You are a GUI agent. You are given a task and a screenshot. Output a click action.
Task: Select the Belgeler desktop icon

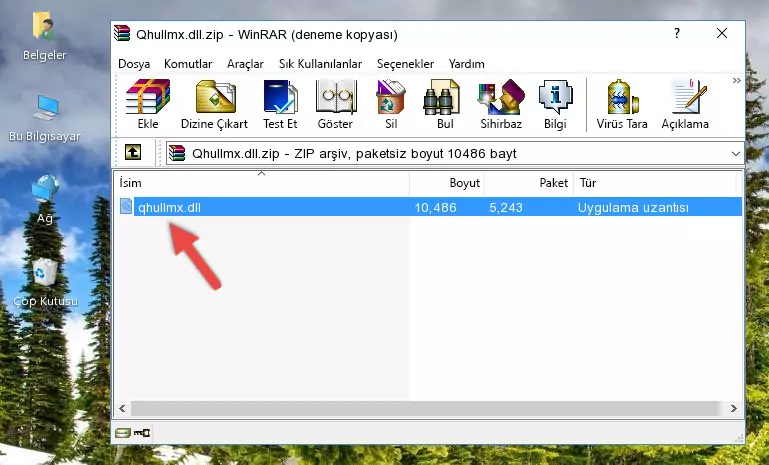tap(44, 37)
